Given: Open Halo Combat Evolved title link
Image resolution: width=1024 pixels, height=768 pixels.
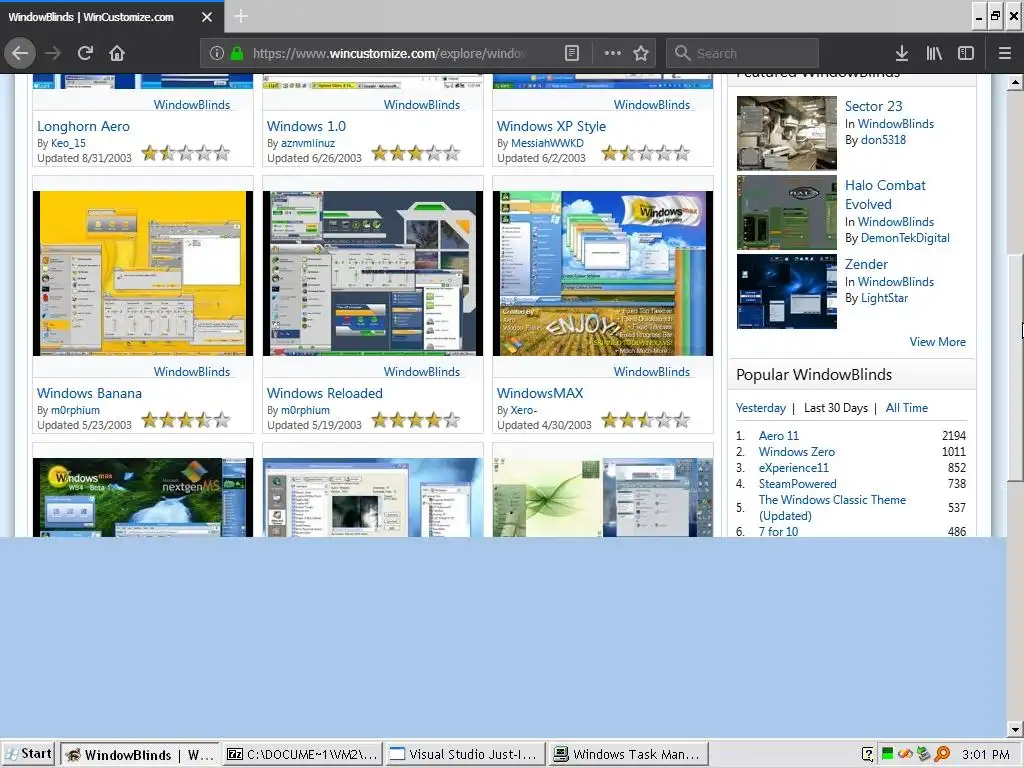Looking at the screenshot, I should (x=885, y=195).
